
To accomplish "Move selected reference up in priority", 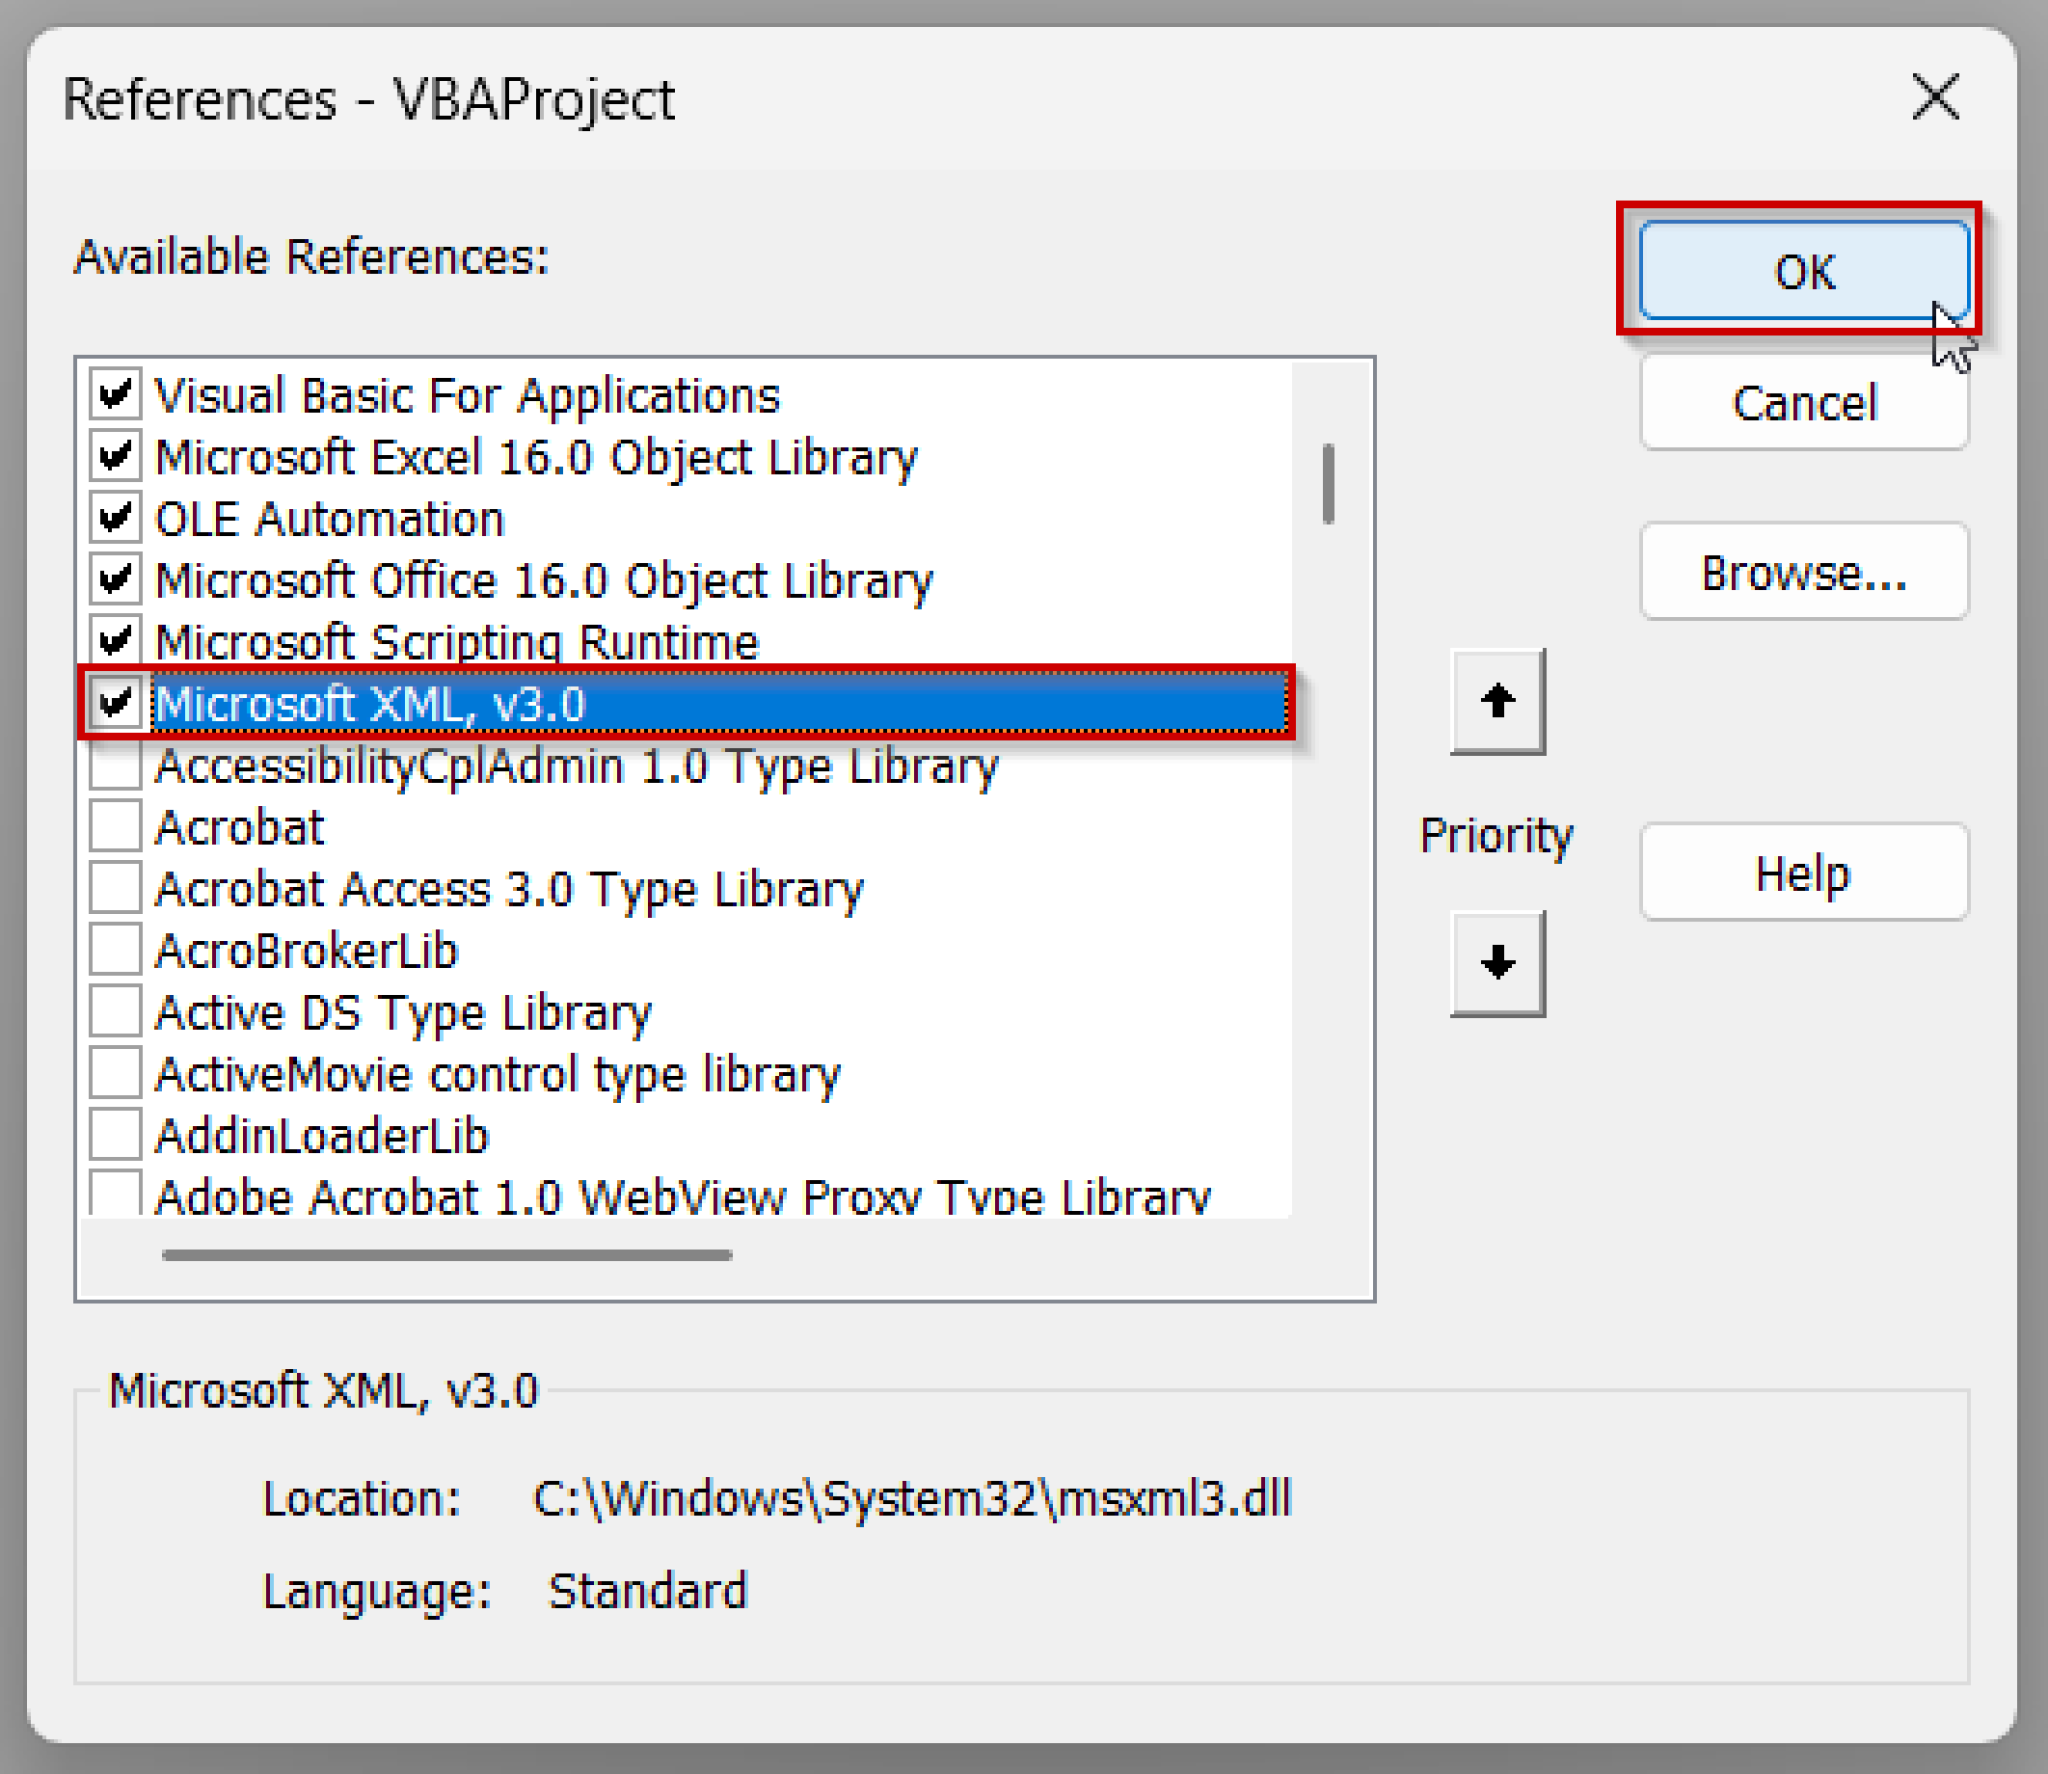I will tap(1497, 703).
